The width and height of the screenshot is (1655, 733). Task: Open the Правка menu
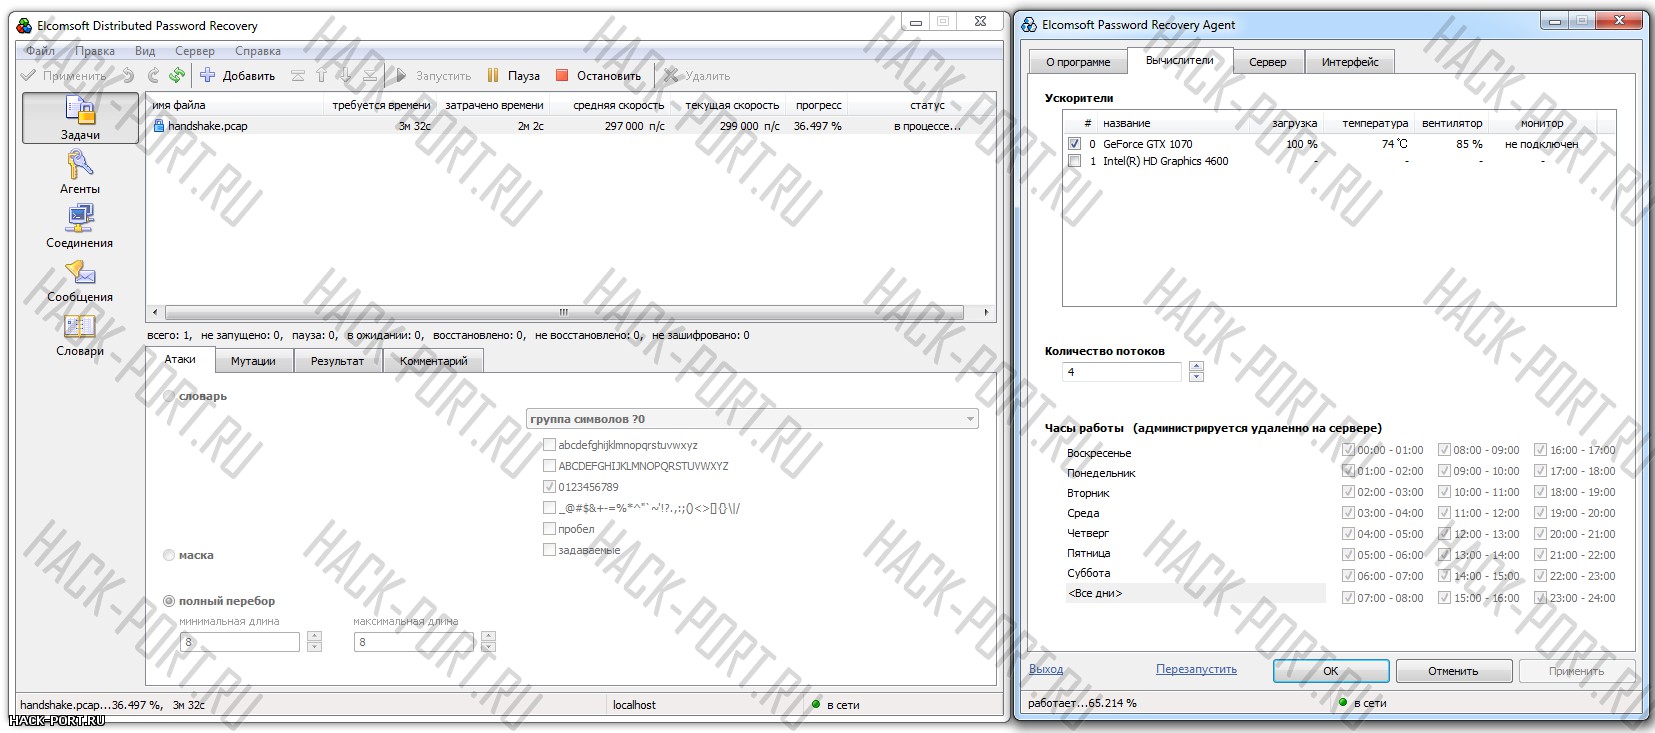tap(95, 51)
